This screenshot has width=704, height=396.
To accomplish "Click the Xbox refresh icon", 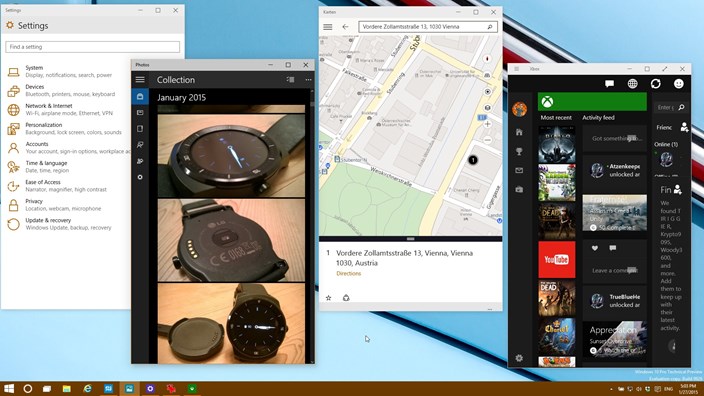I will [x=656, y=84].
